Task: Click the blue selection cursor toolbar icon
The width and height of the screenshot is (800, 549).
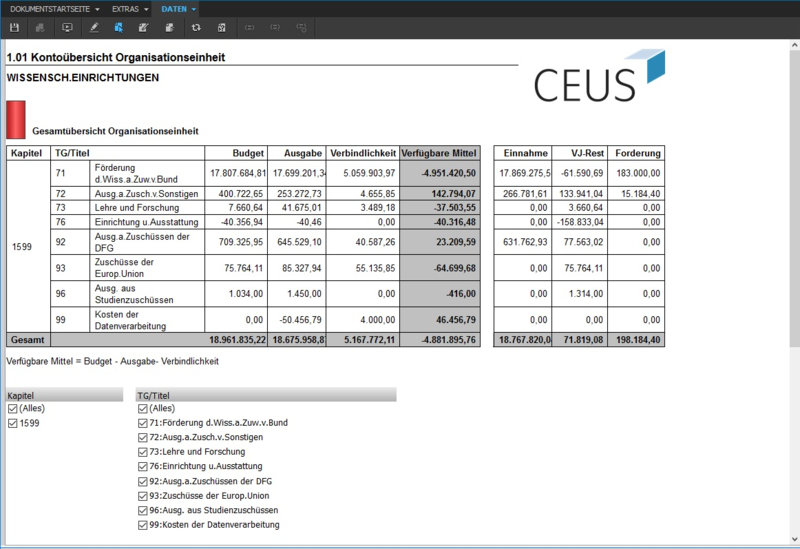Action: [x=119, y=28]
